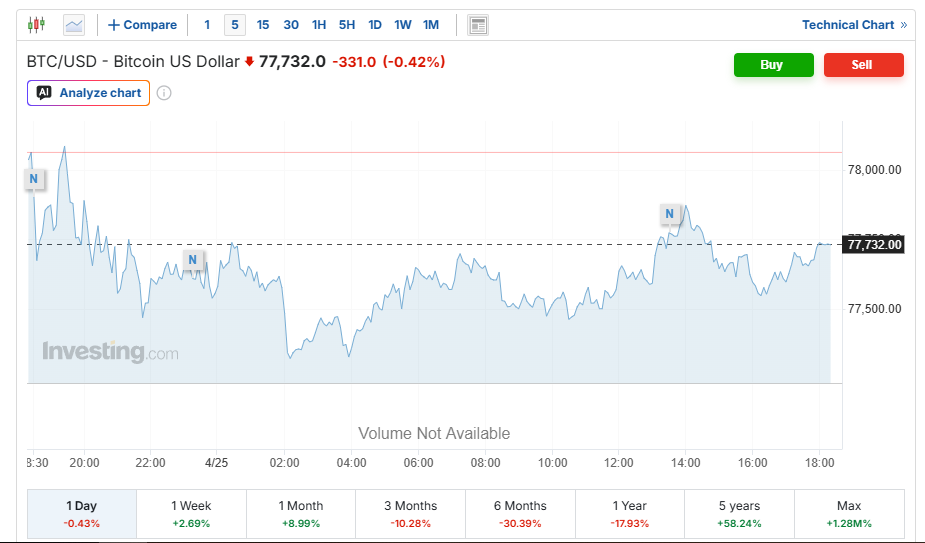Select the 15 minute interval
This screenshot has width=925, height=543.
click(263, 25)
